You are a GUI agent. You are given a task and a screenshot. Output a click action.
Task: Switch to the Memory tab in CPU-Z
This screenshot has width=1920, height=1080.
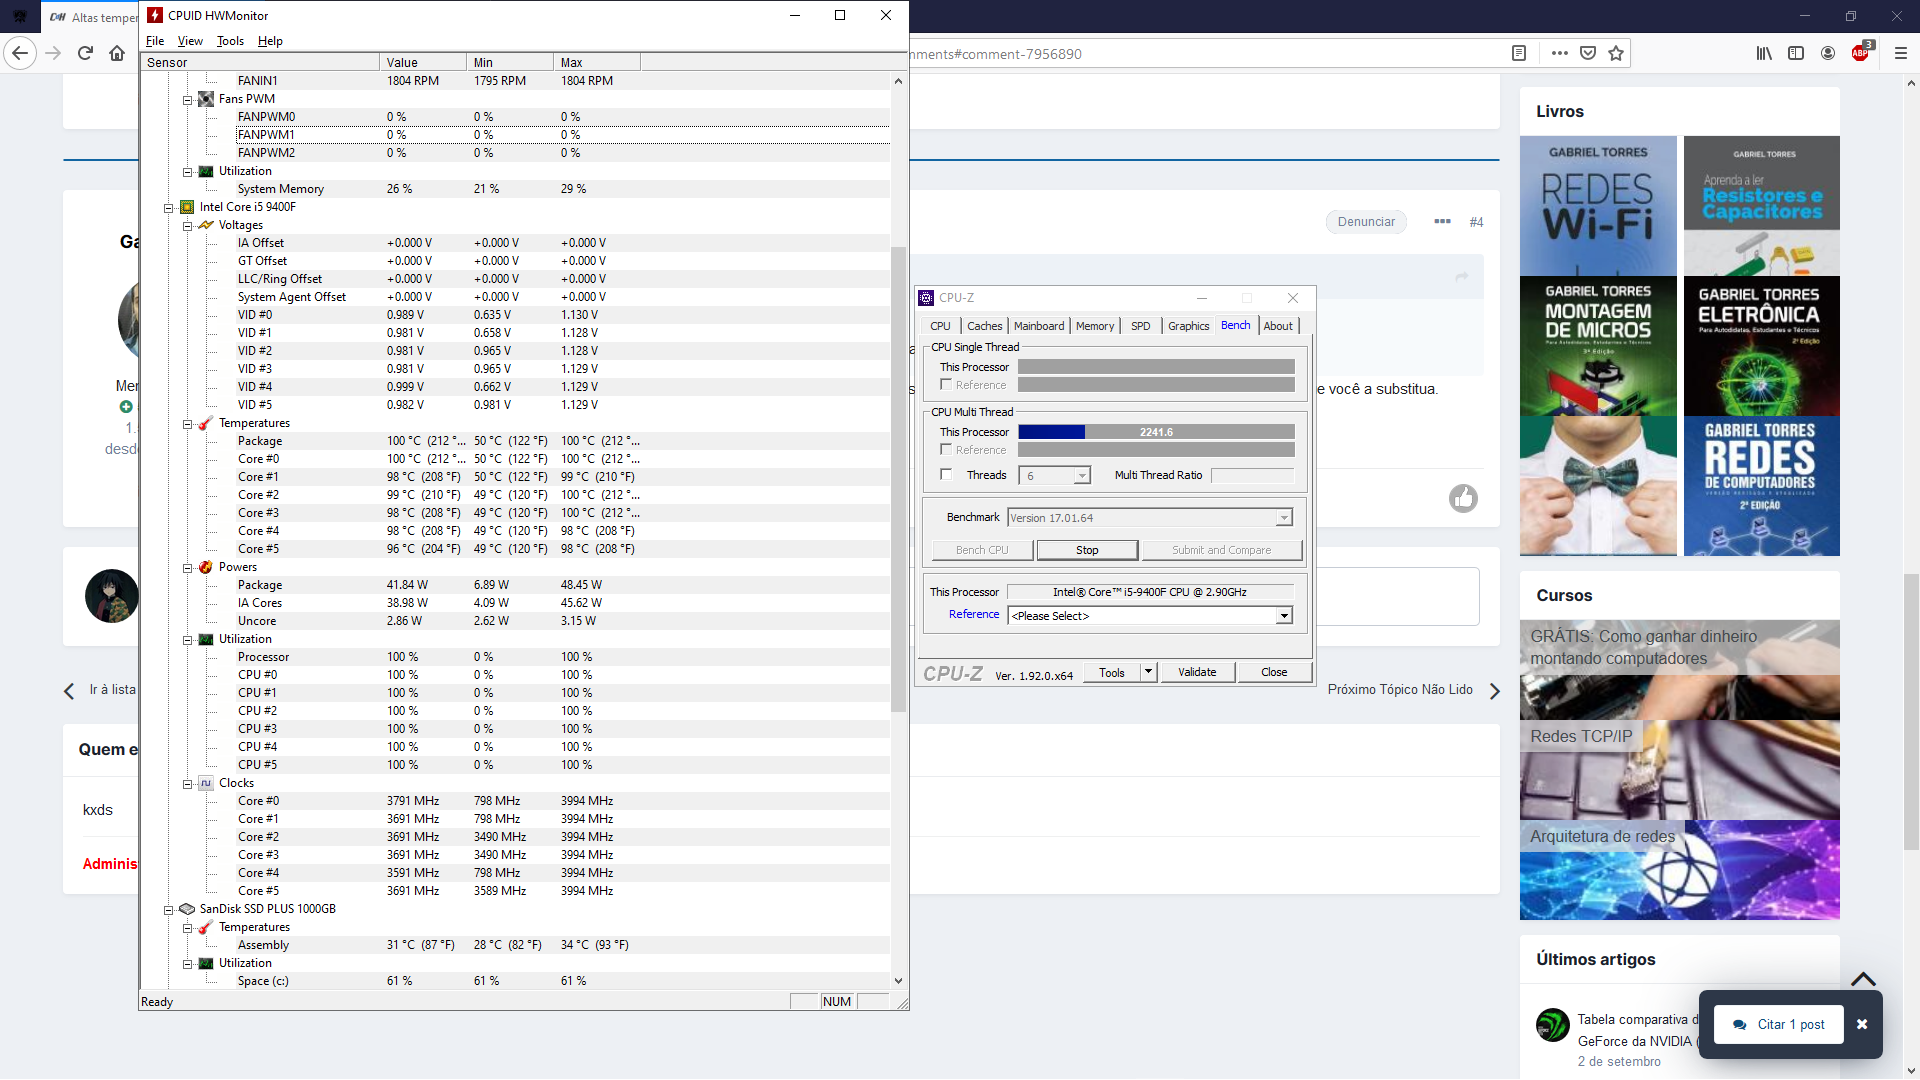(x=1095, y=326)
